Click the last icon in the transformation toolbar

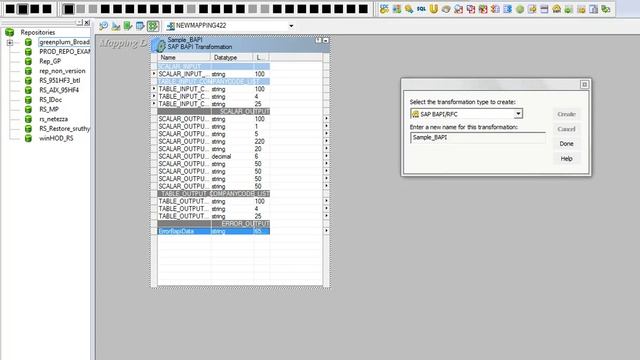click(606, 9)
